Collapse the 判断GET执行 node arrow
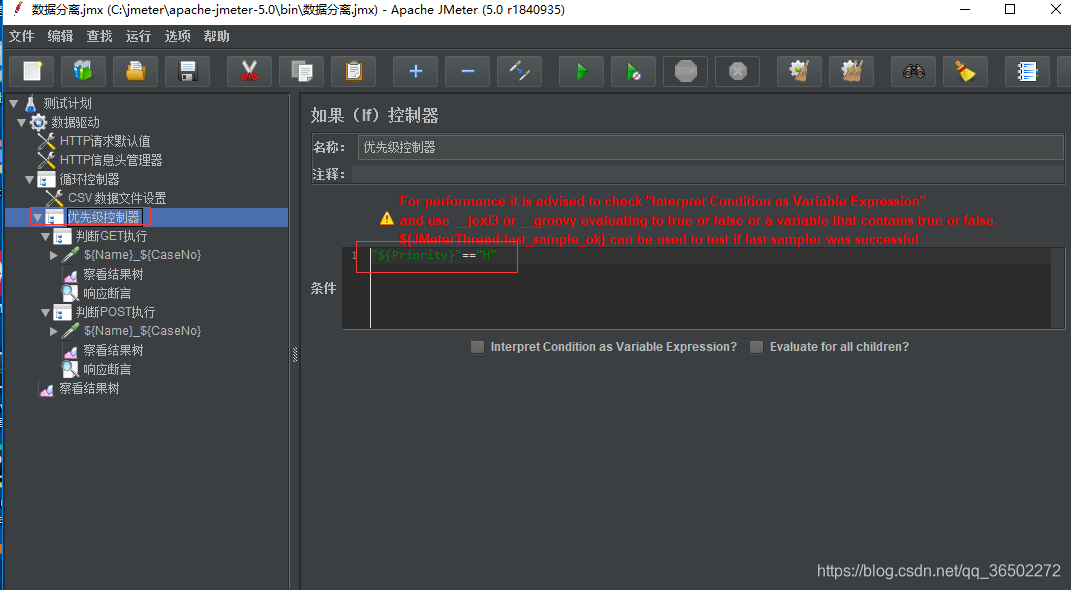1071x590 pixels. tap(46, 237)
